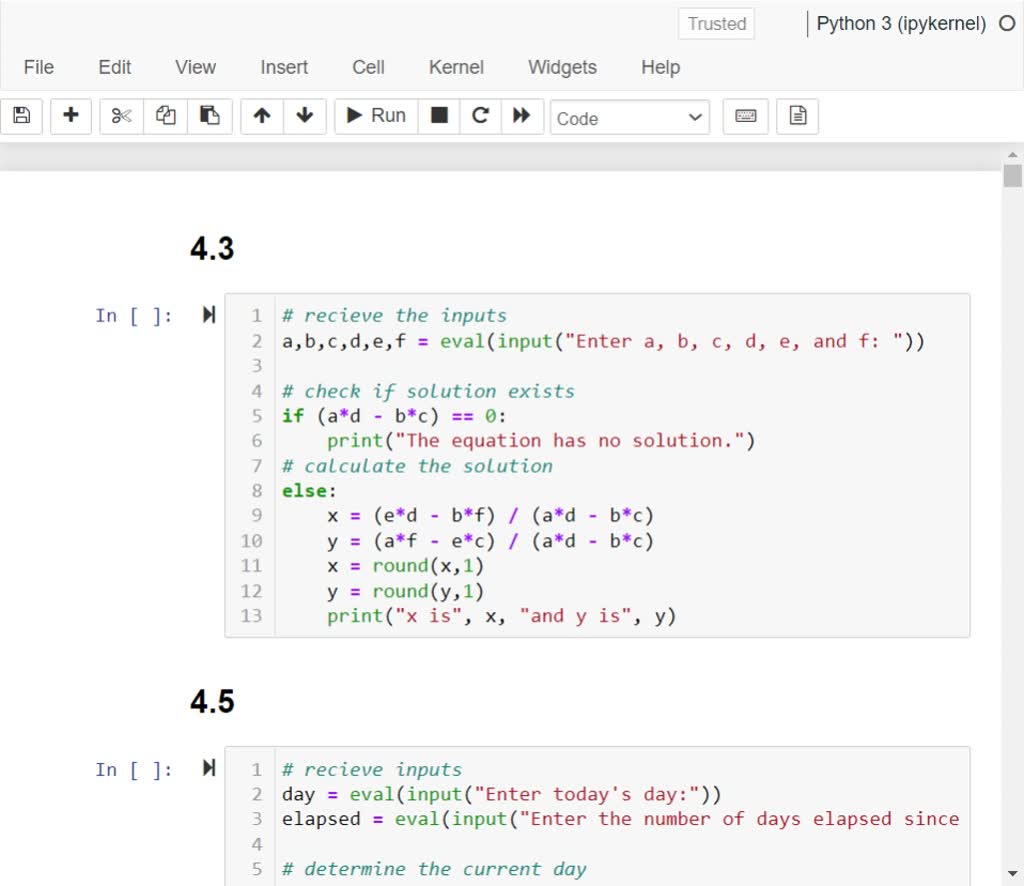Add a new cell below with plus icon
Image resolution: width=1024 pixels, height=886 pixels.
[70, 115]
